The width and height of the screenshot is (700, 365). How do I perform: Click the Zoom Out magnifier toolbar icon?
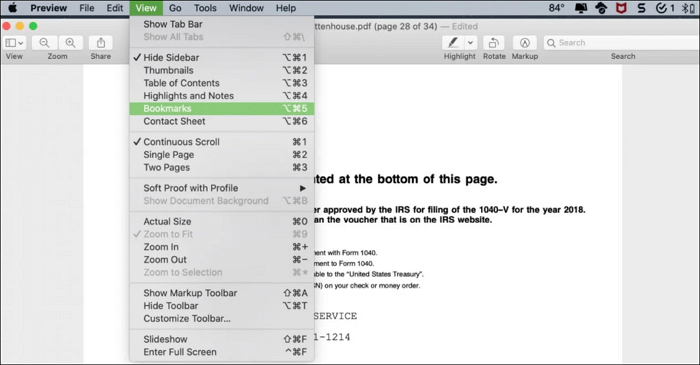click(x=44, y=43)
